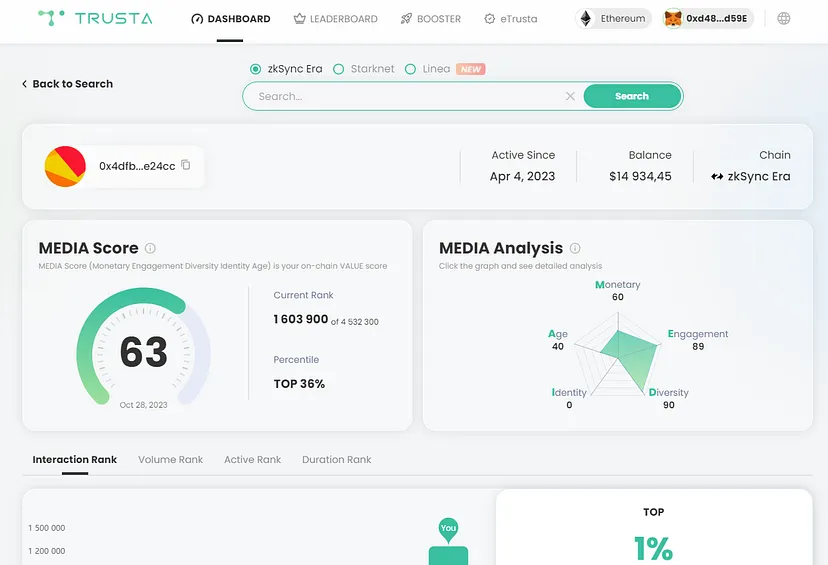Select the zkSync Era radio option
828x565 pixels.
(256, 69)
